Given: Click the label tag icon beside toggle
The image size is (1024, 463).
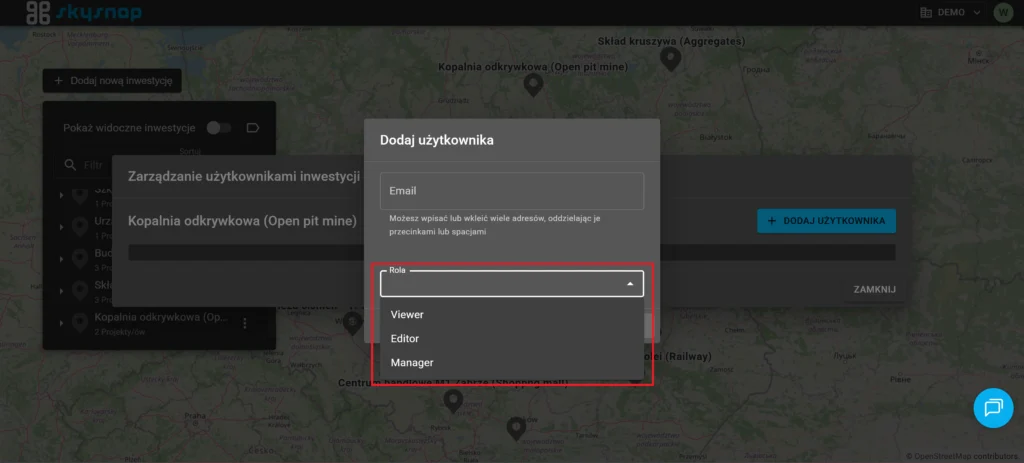Looking at the screenshot, I should click(x=252, y=128).
